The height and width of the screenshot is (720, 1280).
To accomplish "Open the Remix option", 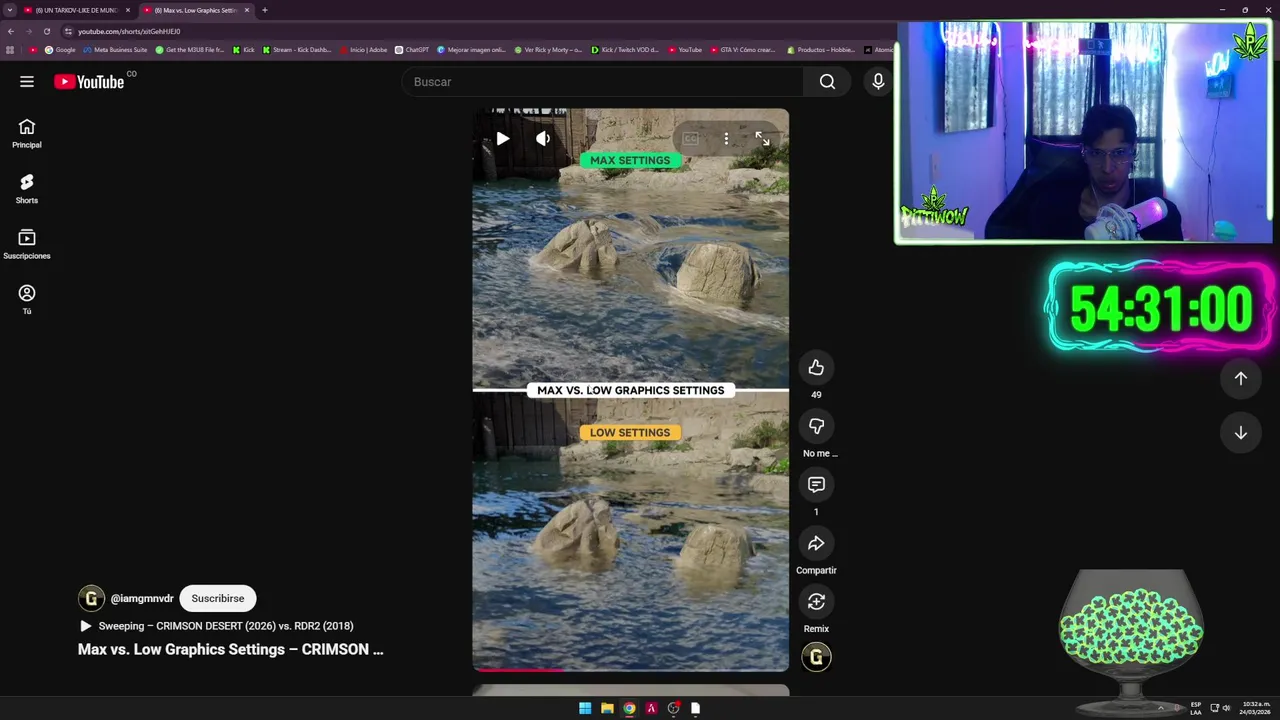I will tap(816, 601).
